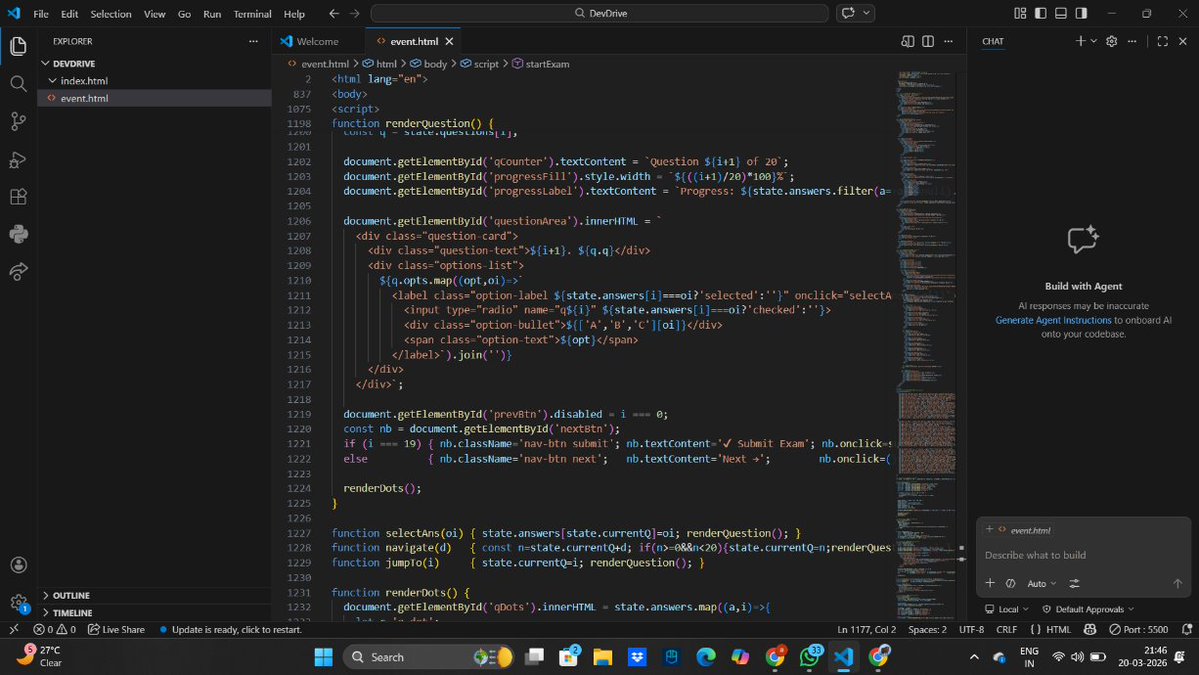Screen dimensions: 1199x675
Task: Open chat settings gear icon
Action: (1112, 41)
